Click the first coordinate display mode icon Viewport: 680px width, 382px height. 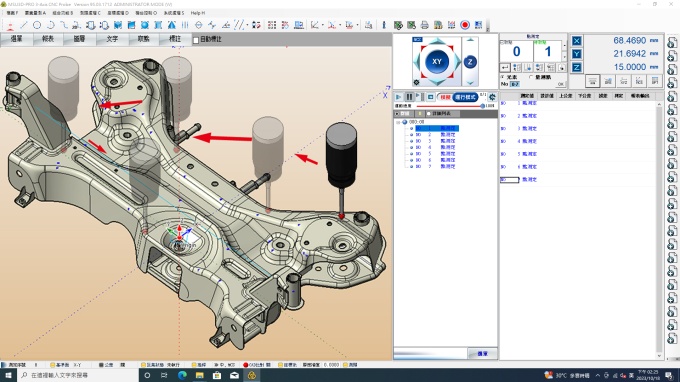[x=592, y=81]
